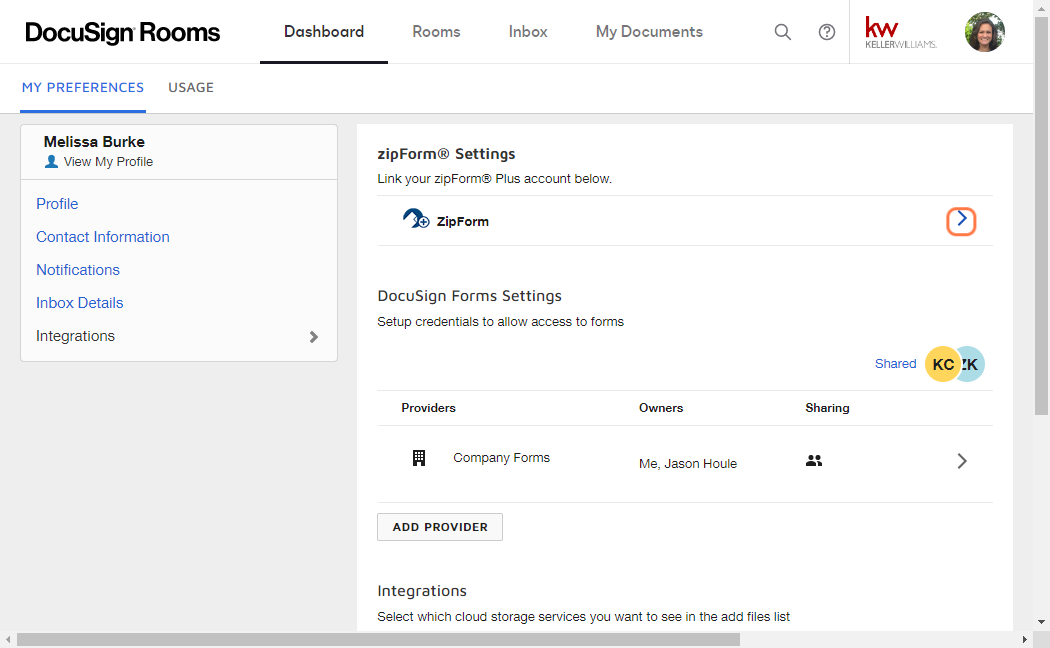Click the Providers column header
The image size is (1050, 648).
(429, 408)
